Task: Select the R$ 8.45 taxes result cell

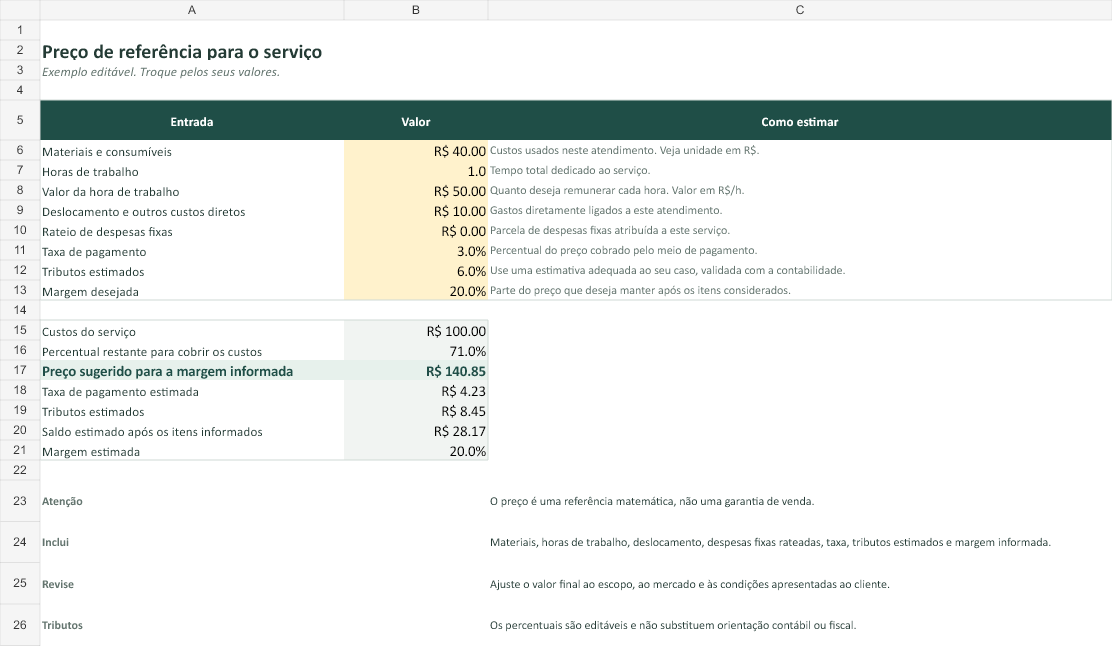Action: click(416, 411)
